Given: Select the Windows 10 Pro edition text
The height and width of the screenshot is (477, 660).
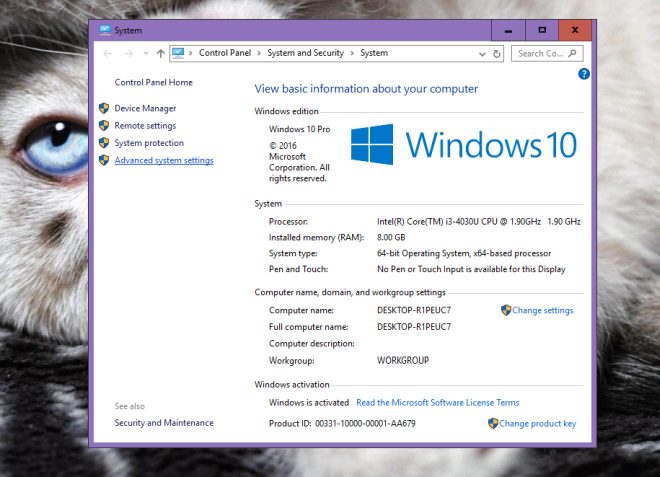Looking at the screenshot, I should click(300, 129).
